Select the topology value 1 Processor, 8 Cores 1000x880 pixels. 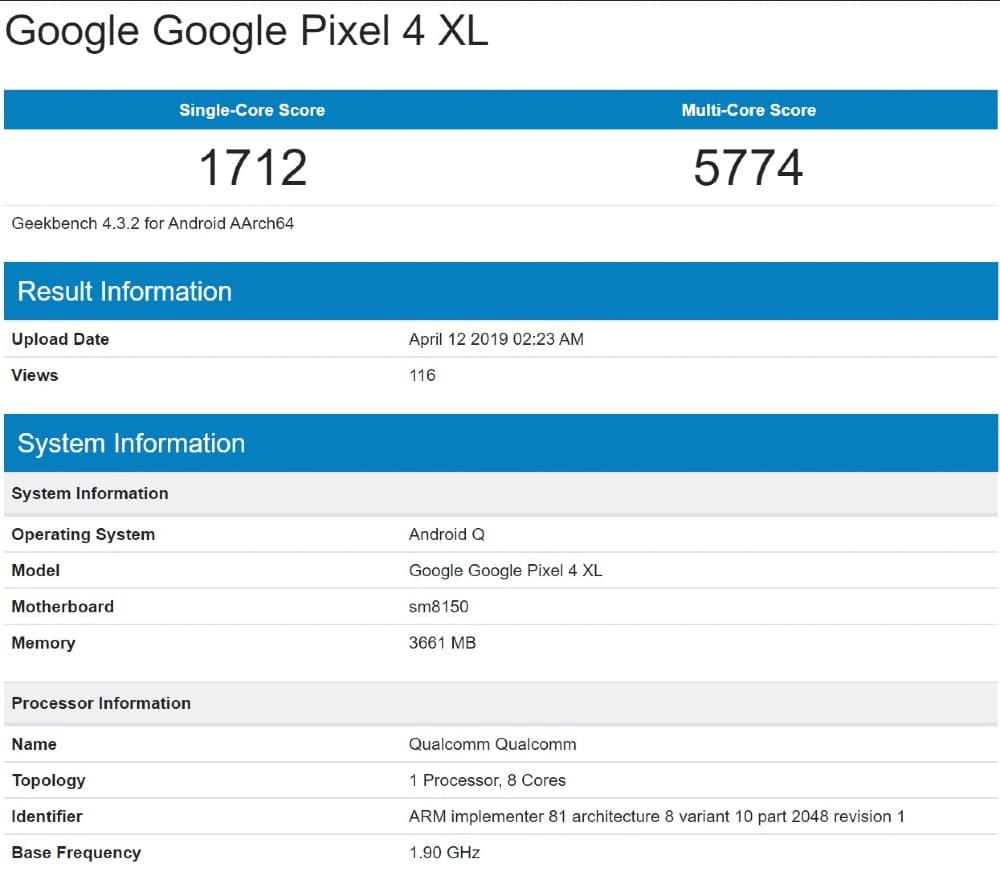487,780
